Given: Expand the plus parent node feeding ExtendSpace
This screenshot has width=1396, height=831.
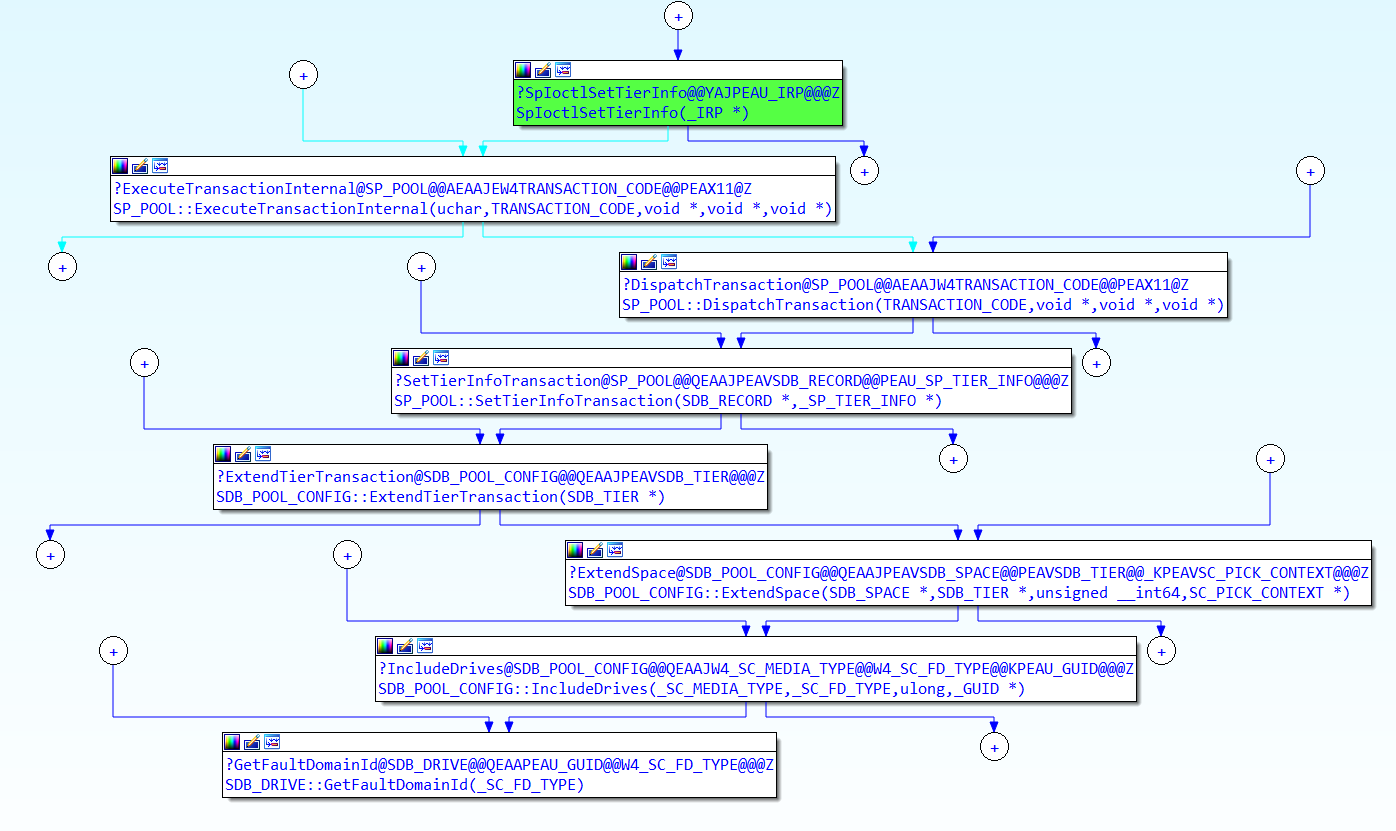Looking at the screenshot, I should pos(1270,459).
